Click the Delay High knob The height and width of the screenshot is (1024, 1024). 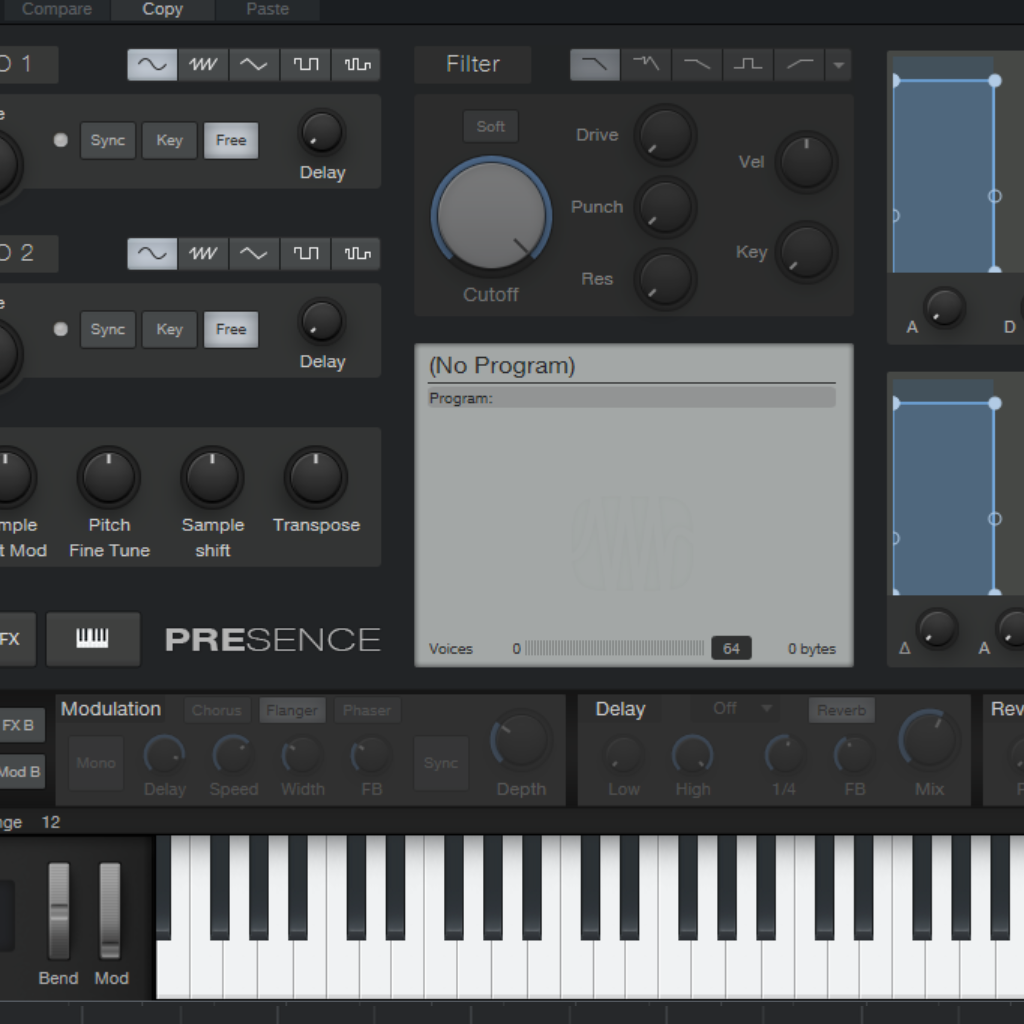click(x=693, y=756)
